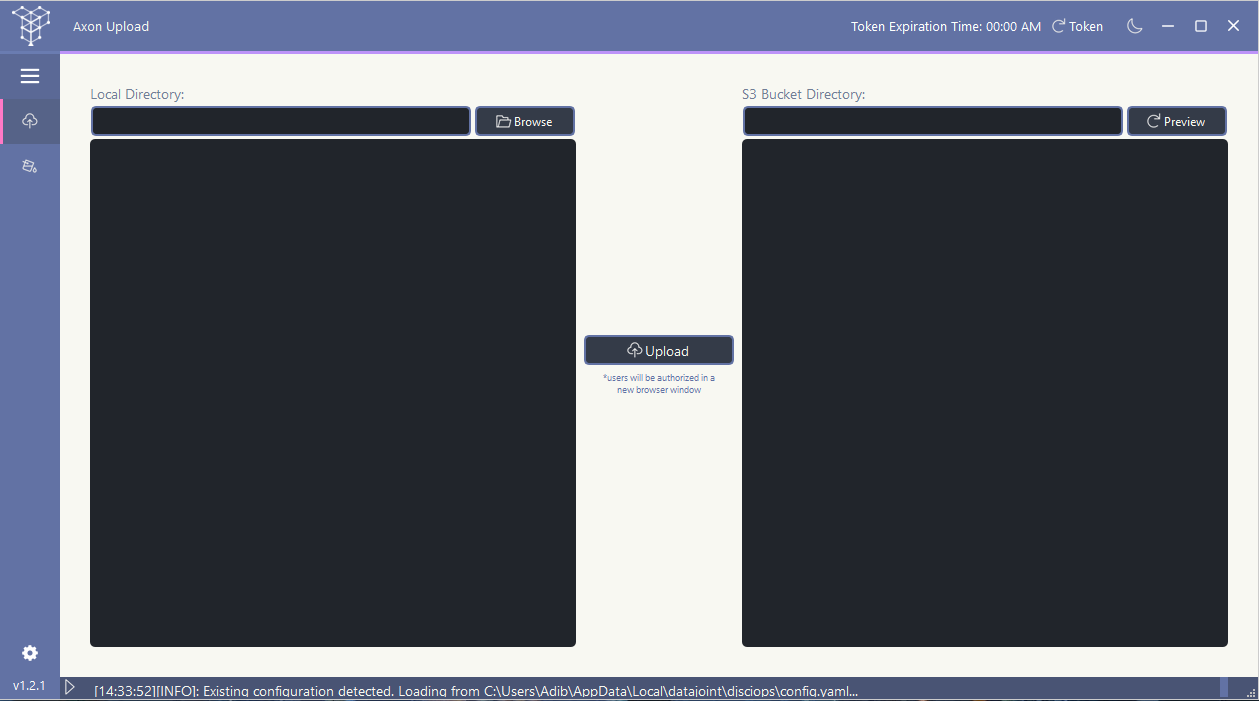Minimize the Axon Upload window
The image size is (1259, 701).
click(x=1168, y=26)
